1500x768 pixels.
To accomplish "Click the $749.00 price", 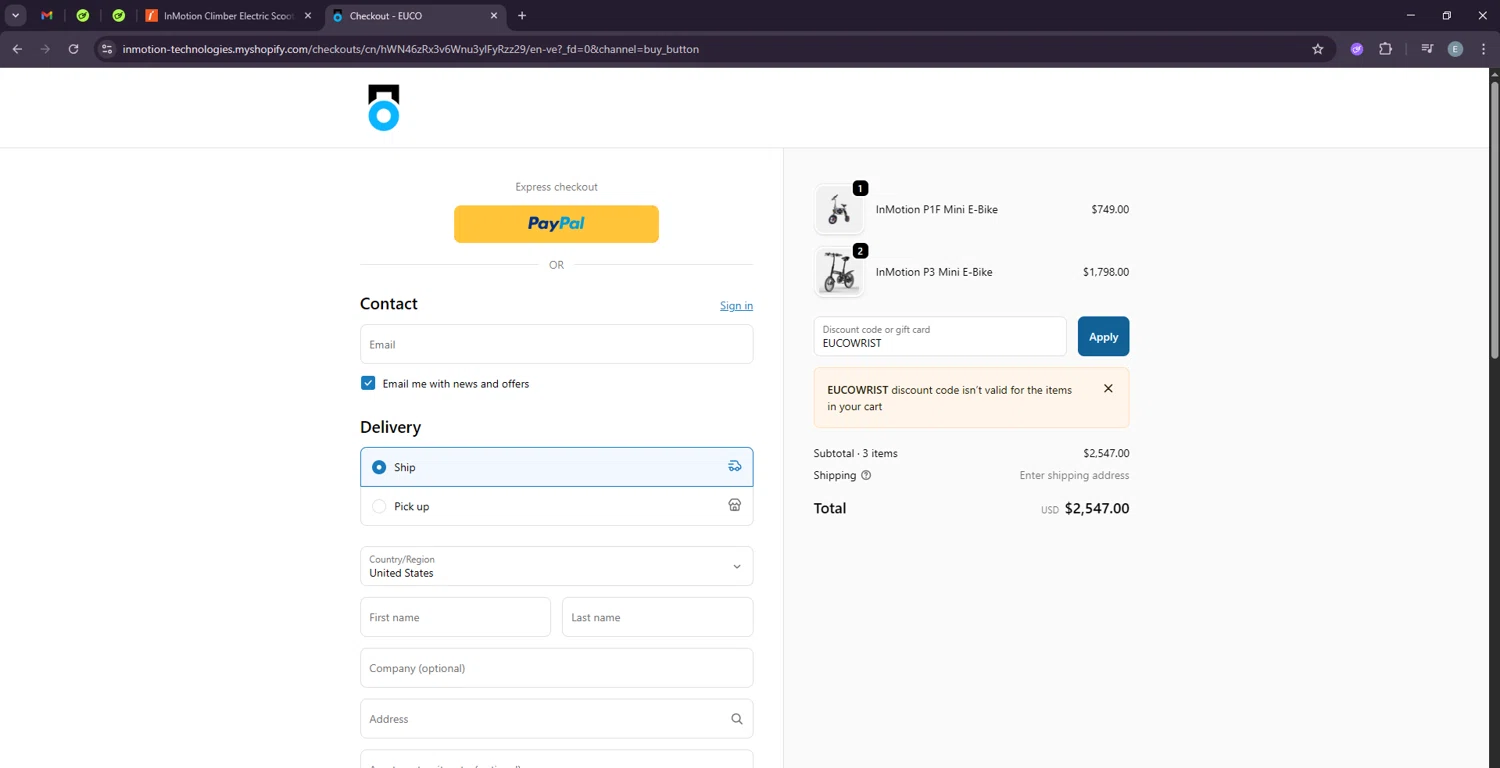I will coord(1110,209).
